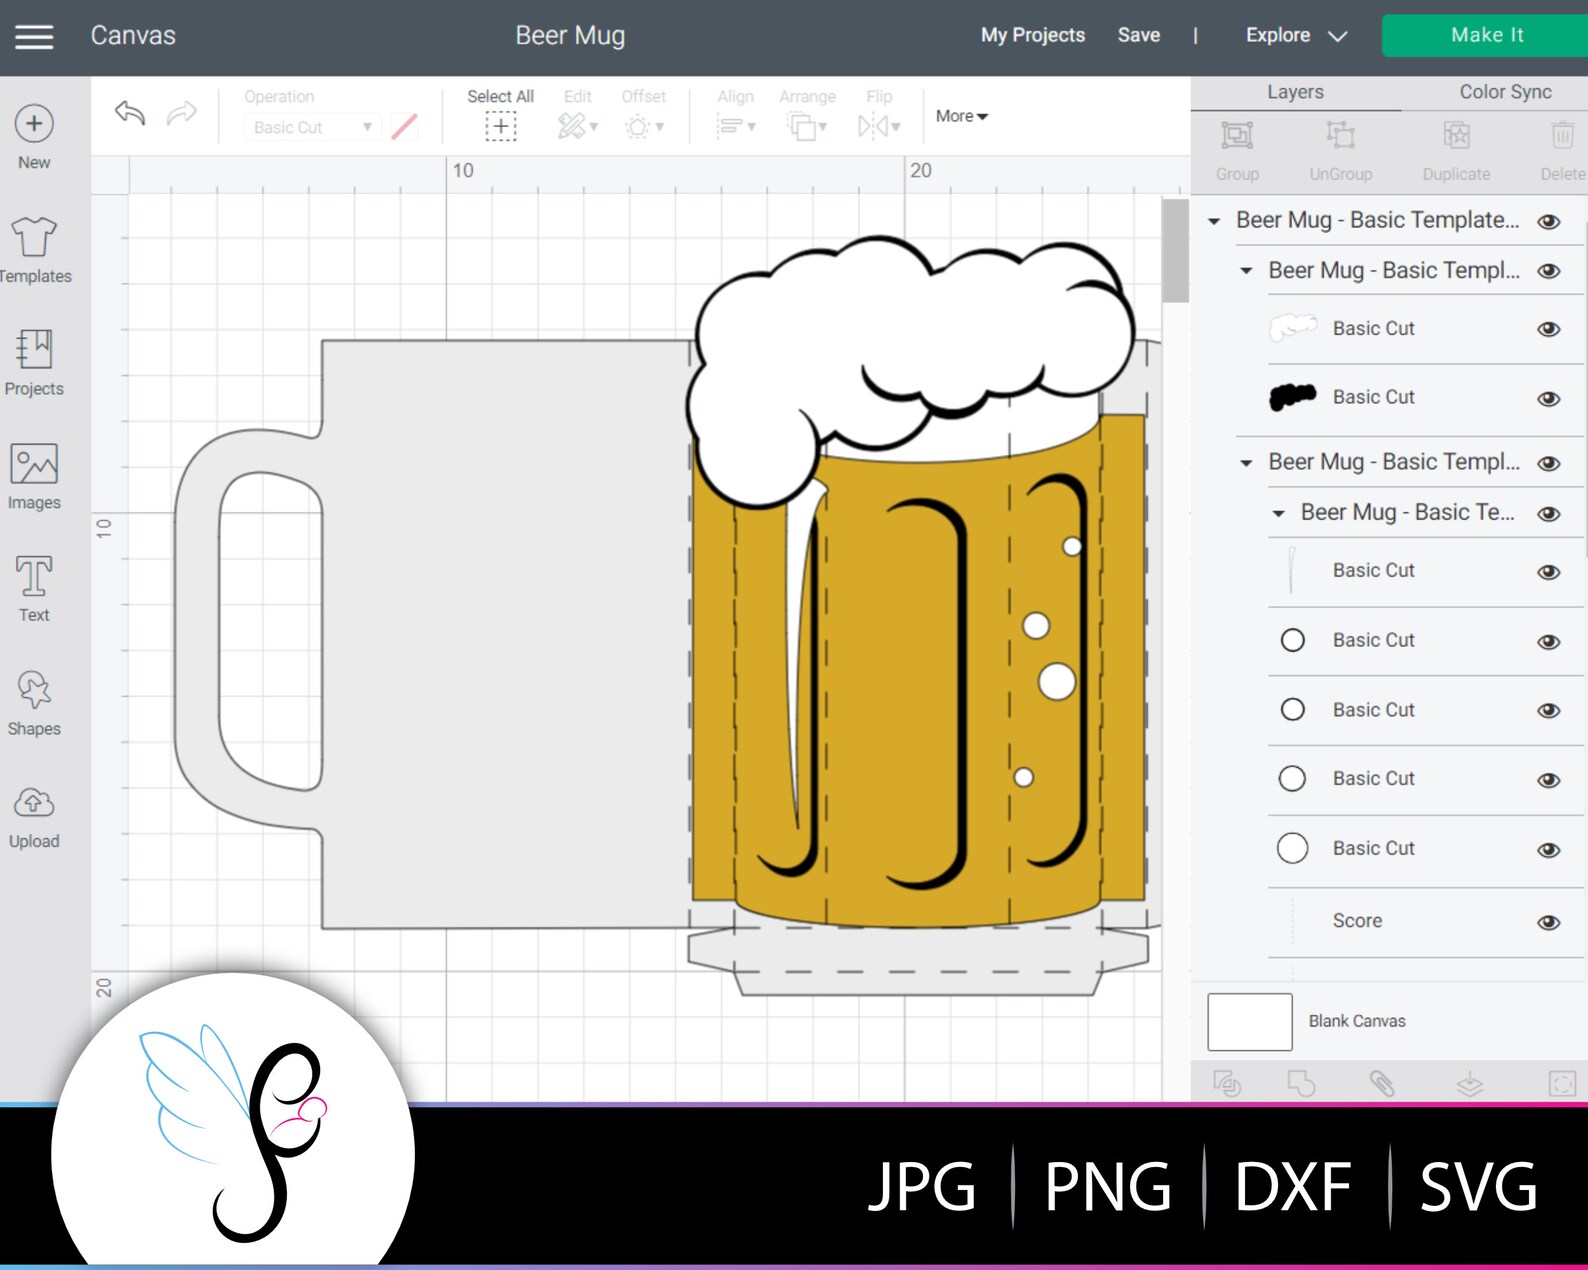This screenshot has width=1588, height=1270.
Task: Collapse second Beer Mug - Basic Templ... subgroup
Action: point(1246,463)
